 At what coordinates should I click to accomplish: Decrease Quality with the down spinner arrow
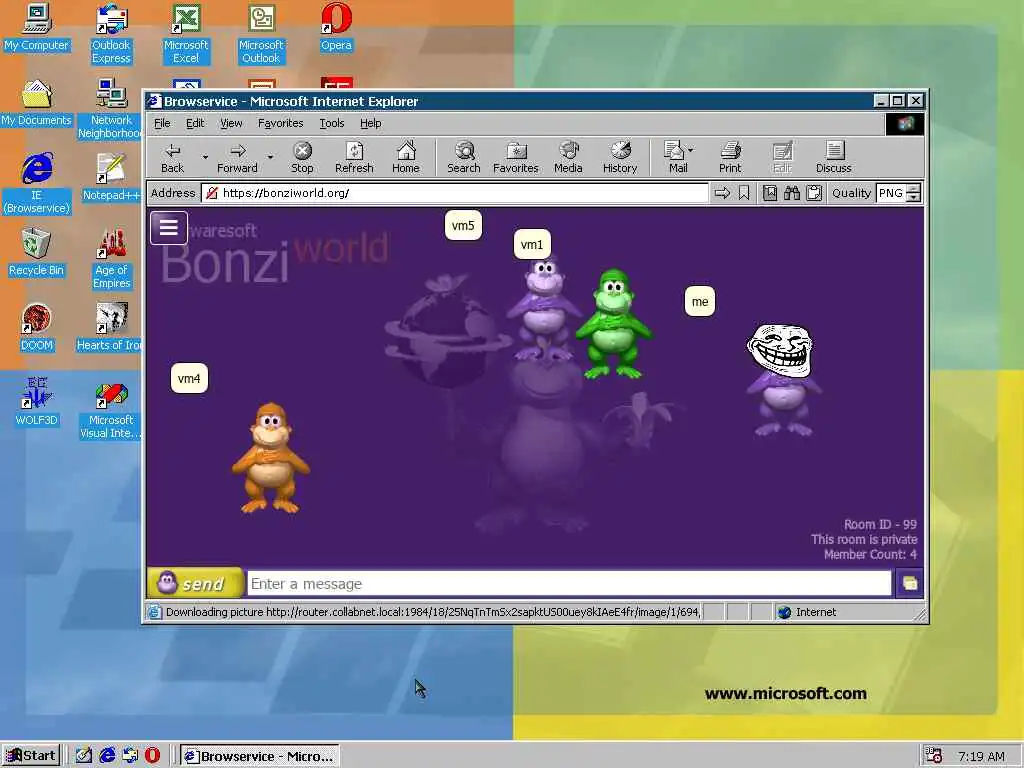[x=914, y=198]
